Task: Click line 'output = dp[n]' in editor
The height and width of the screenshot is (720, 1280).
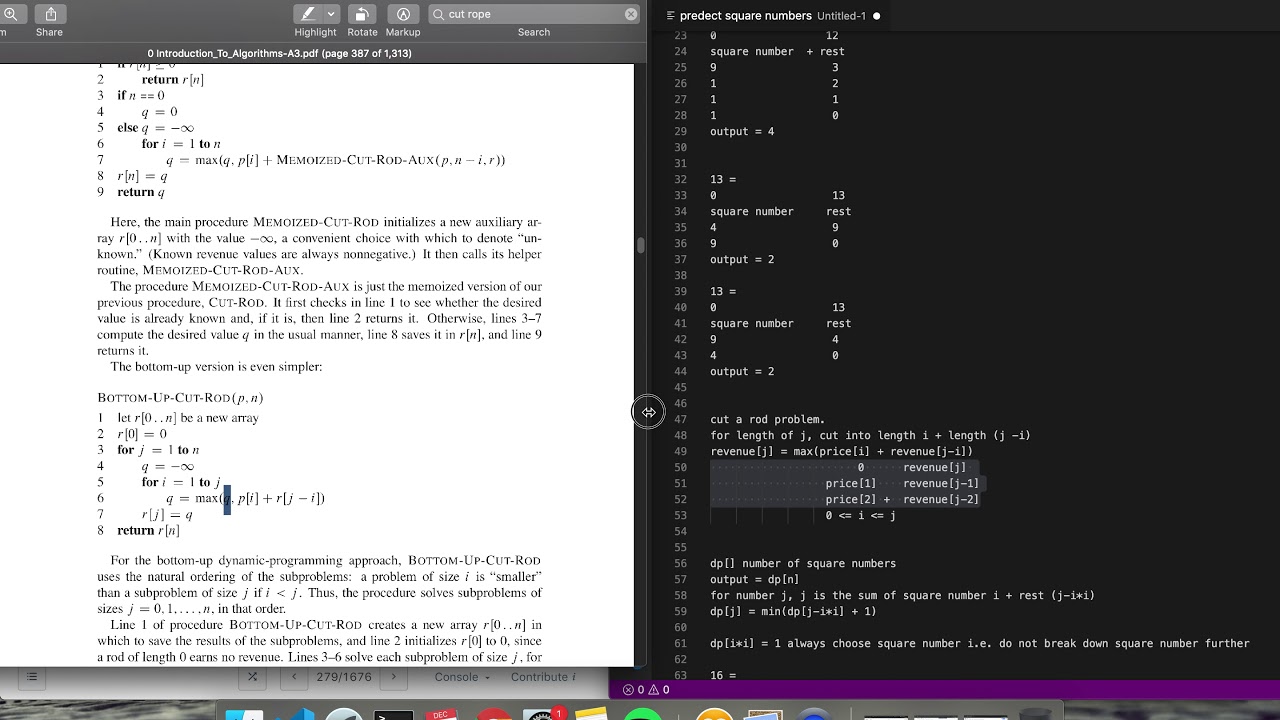Action: 754,579
